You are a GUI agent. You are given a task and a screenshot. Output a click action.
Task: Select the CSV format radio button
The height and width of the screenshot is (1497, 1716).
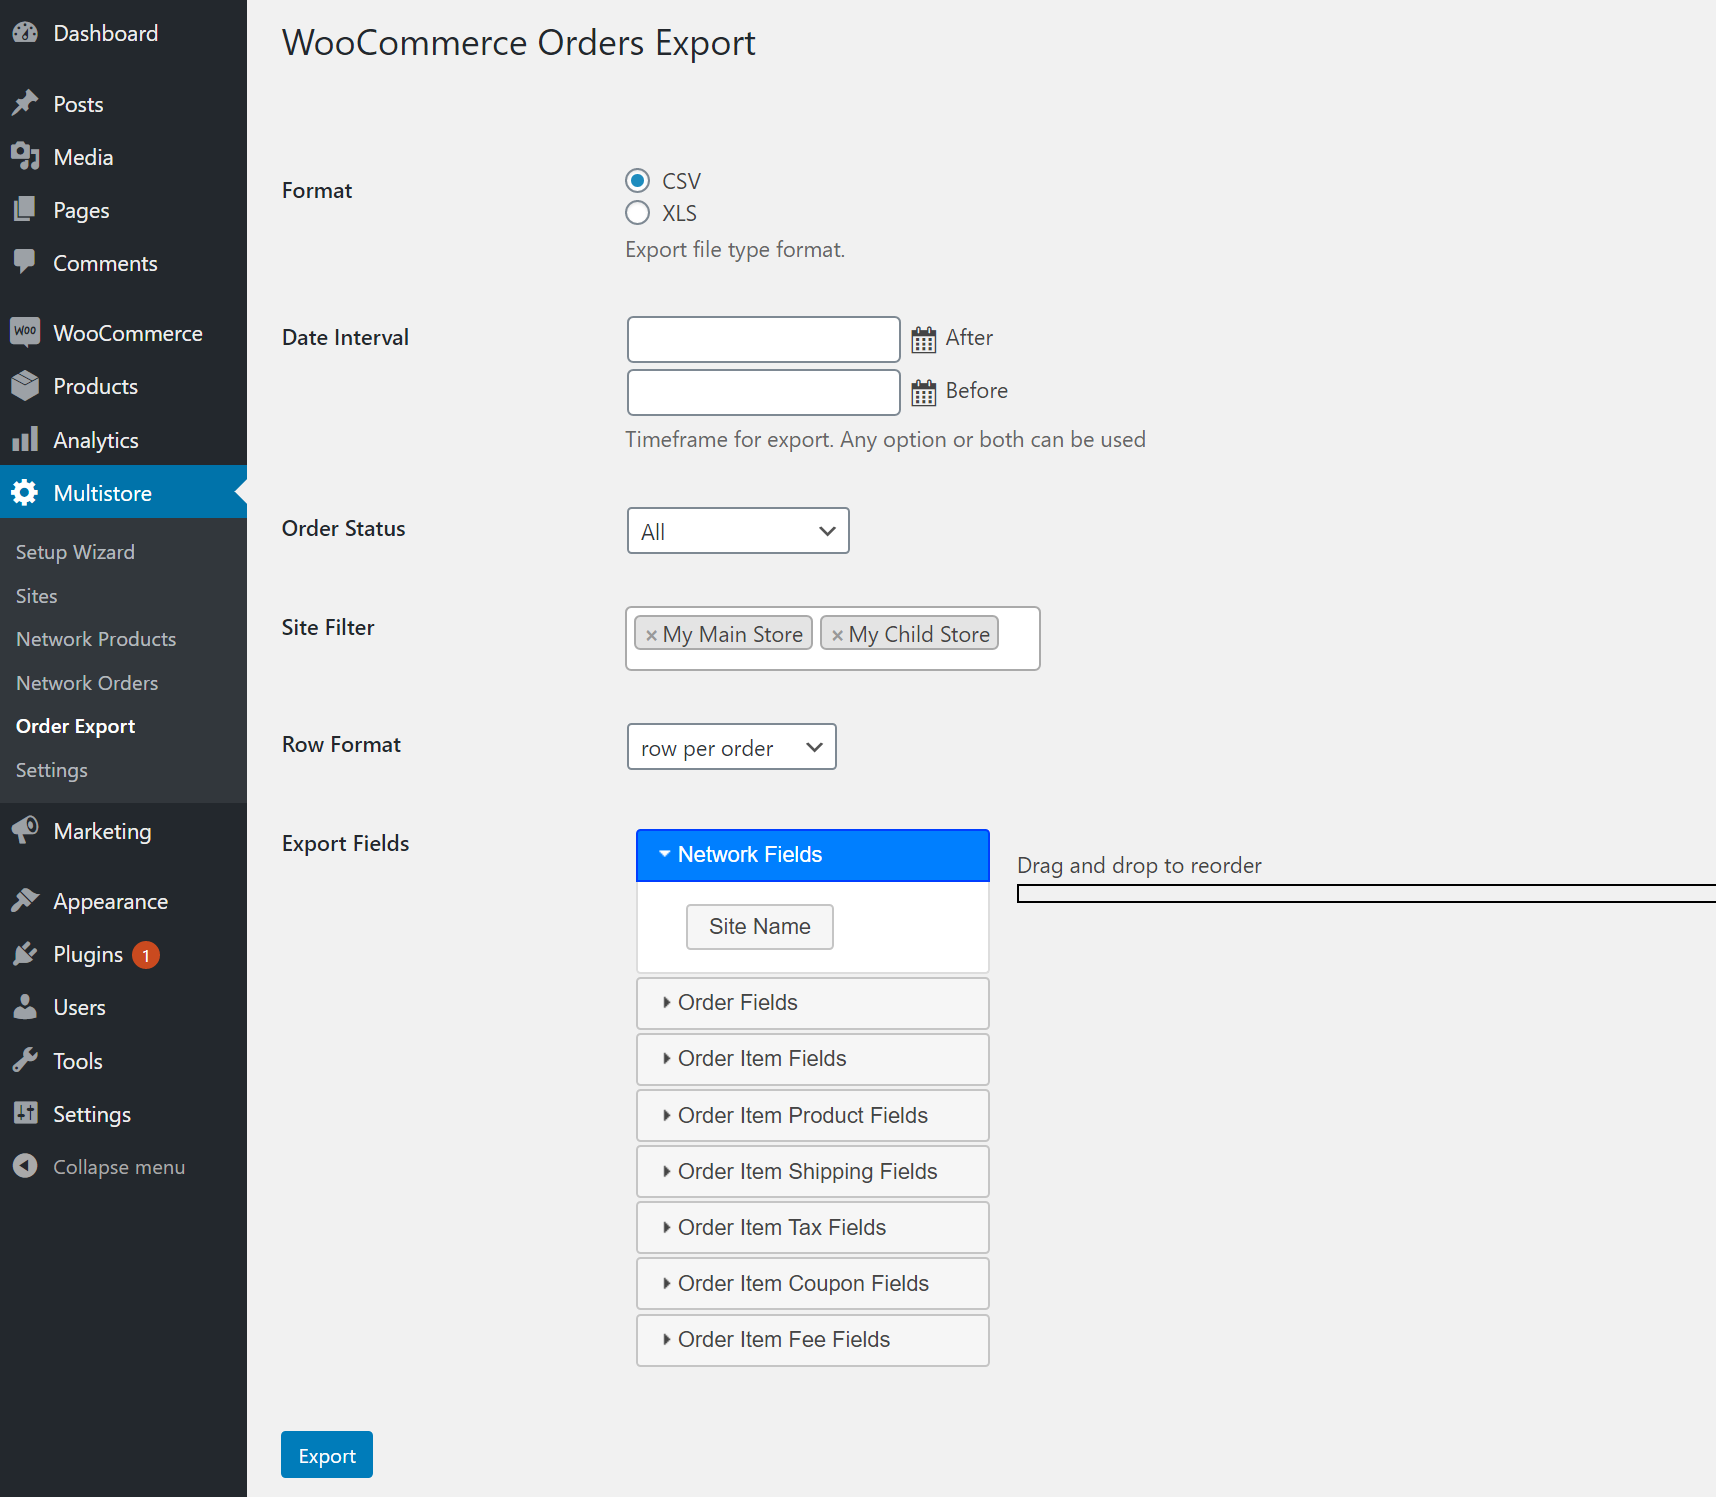(637, 180)
